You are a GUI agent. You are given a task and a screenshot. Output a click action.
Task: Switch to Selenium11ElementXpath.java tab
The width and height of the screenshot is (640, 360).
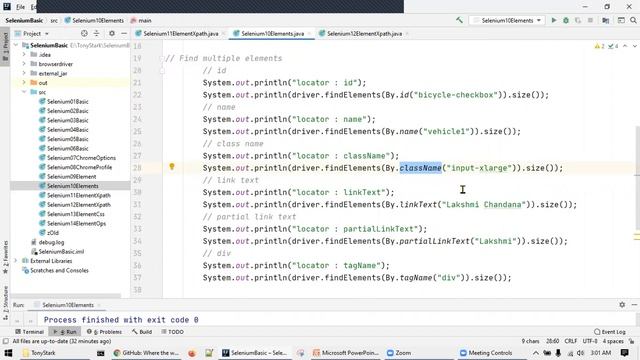pyautogui.click(x=180, y=33)
